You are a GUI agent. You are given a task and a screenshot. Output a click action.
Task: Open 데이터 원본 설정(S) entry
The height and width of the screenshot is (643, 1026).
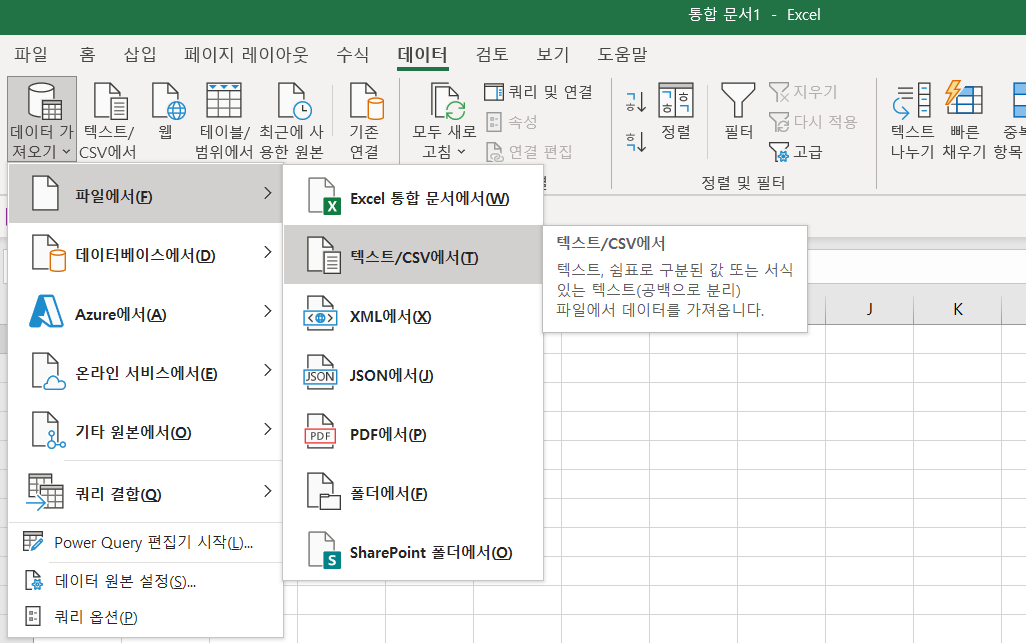click(146, 581)
